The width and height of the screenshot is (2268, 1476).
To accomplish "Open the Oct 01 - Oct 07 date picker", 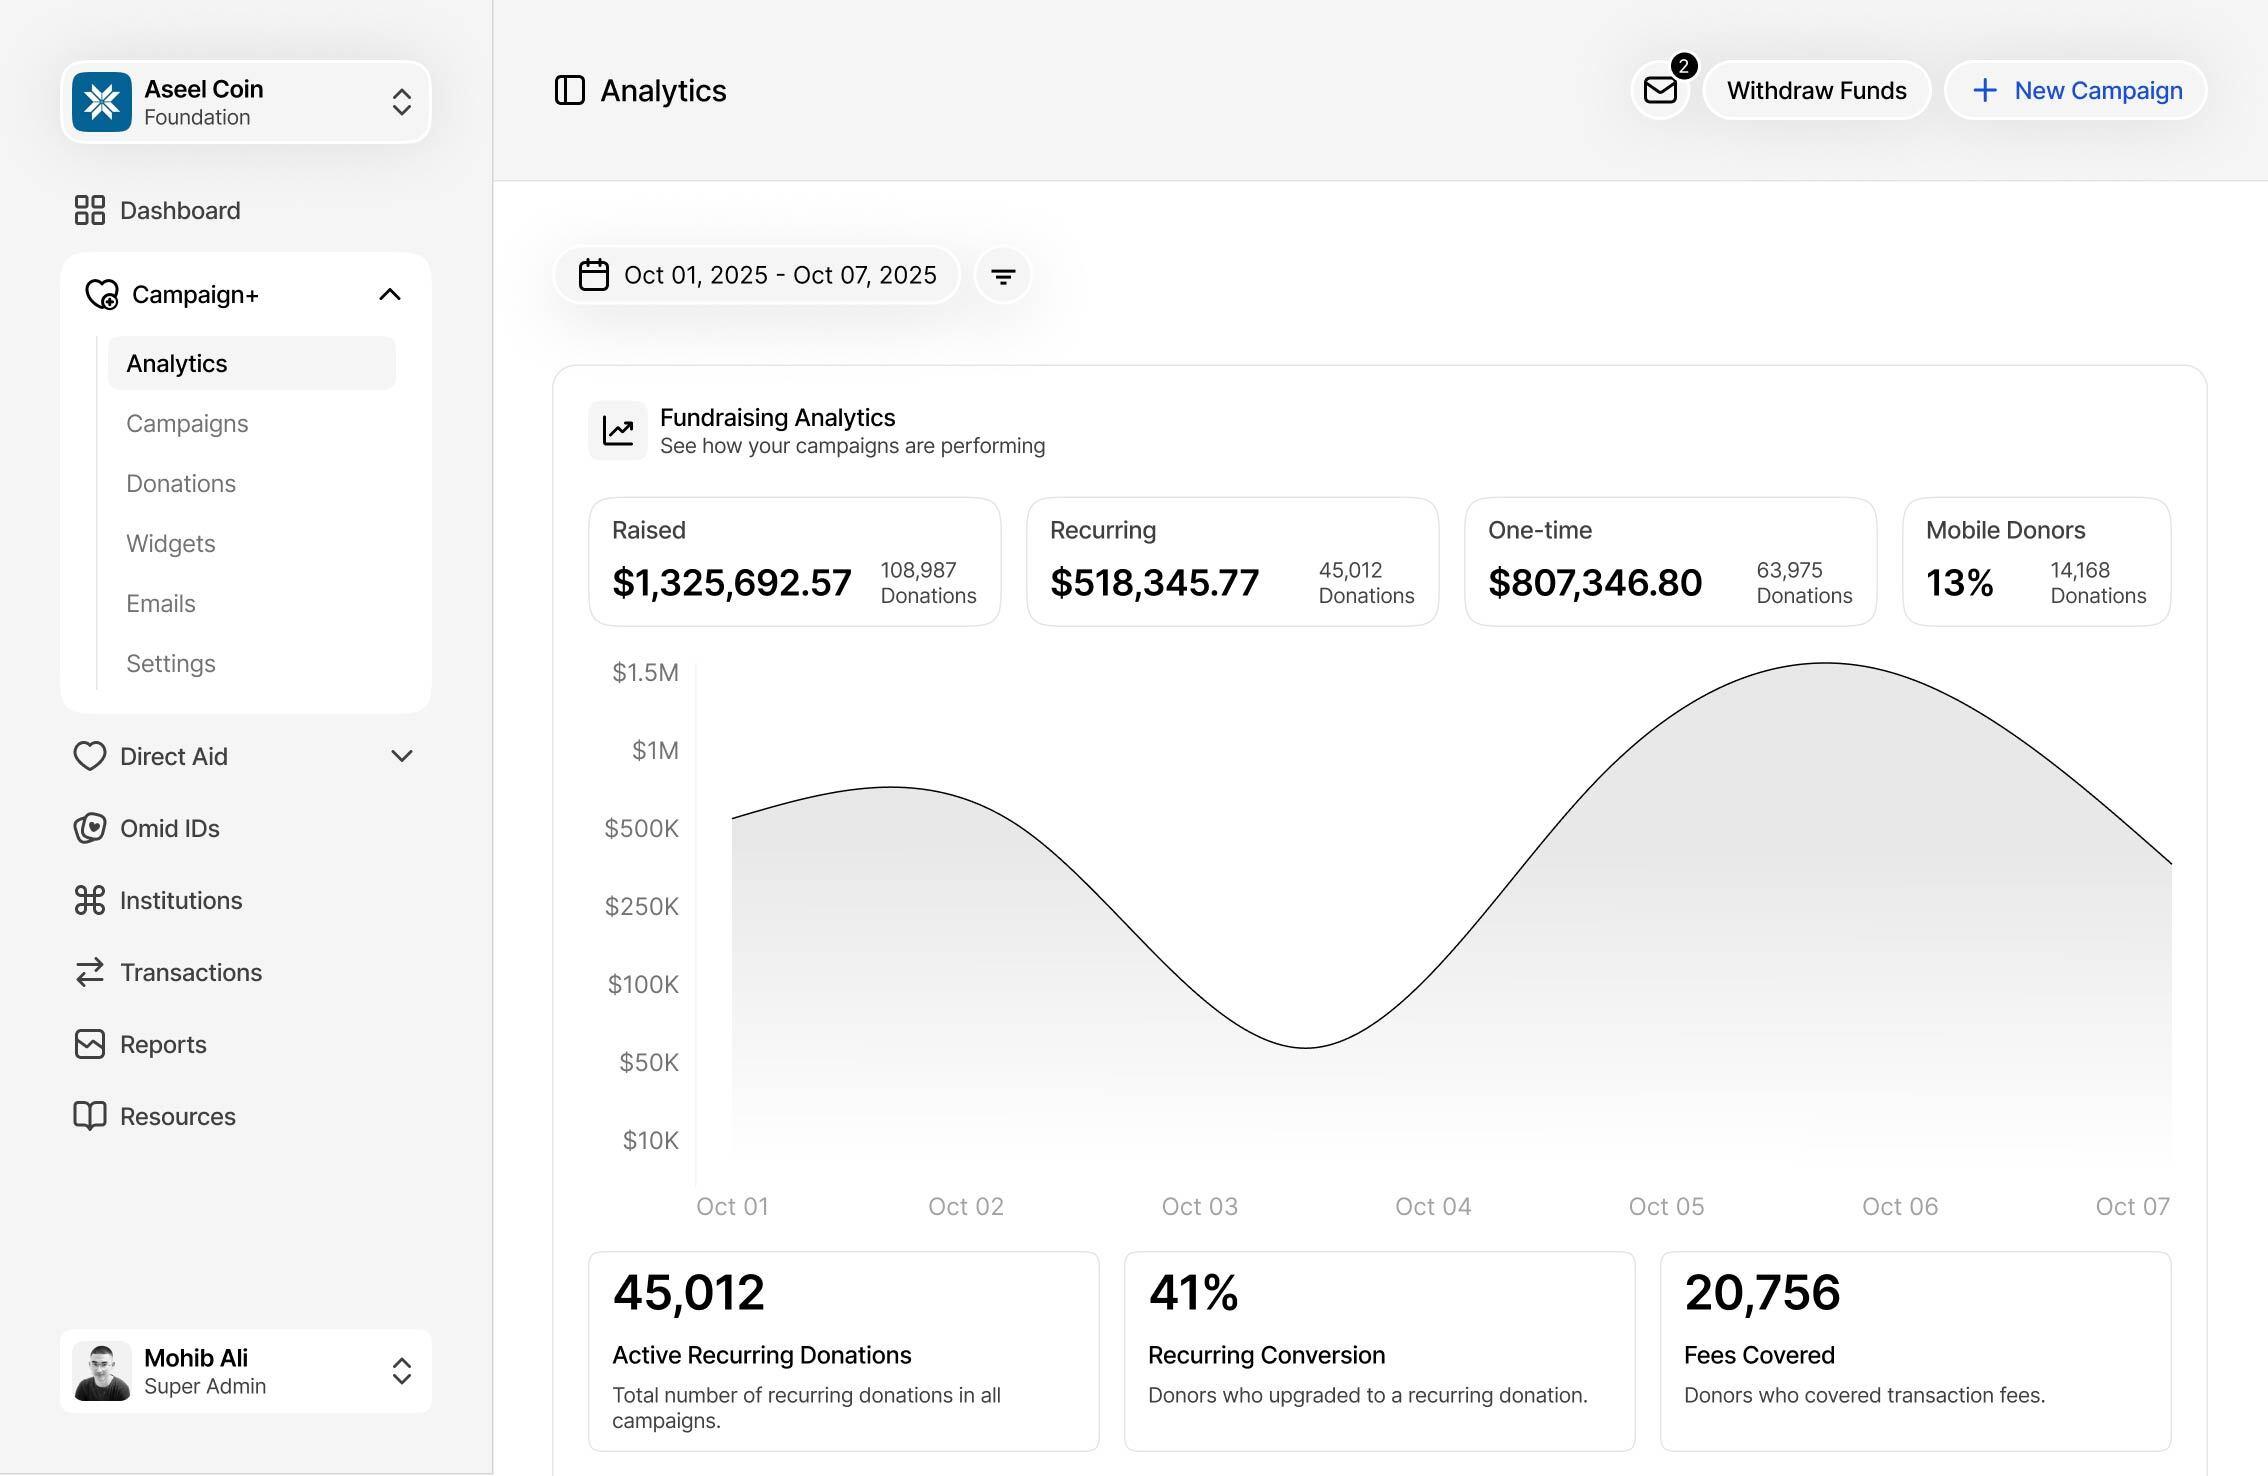I will coord(757,275).
